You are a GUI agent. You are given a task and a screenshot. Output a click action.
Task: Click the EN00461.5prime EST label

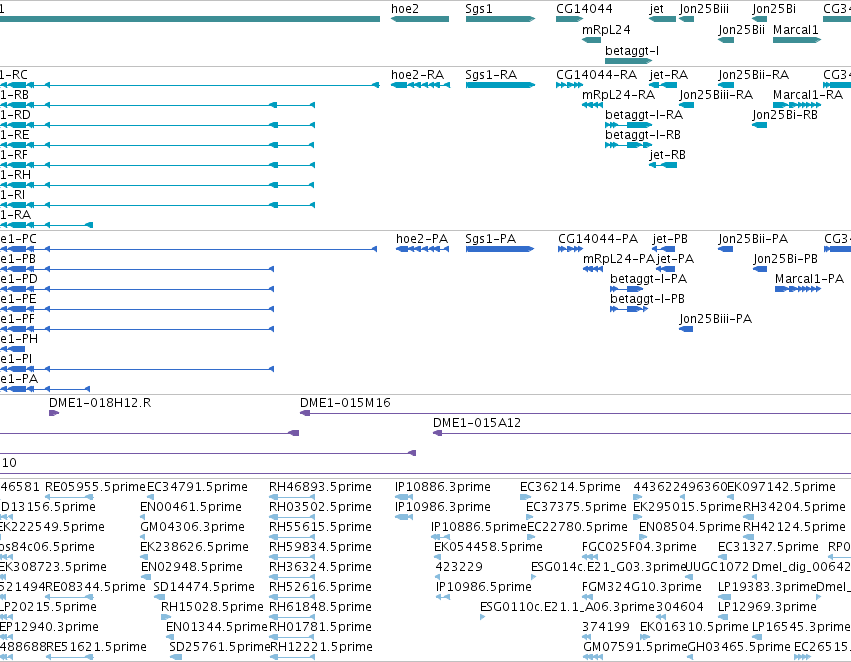(x=191, y=507)
